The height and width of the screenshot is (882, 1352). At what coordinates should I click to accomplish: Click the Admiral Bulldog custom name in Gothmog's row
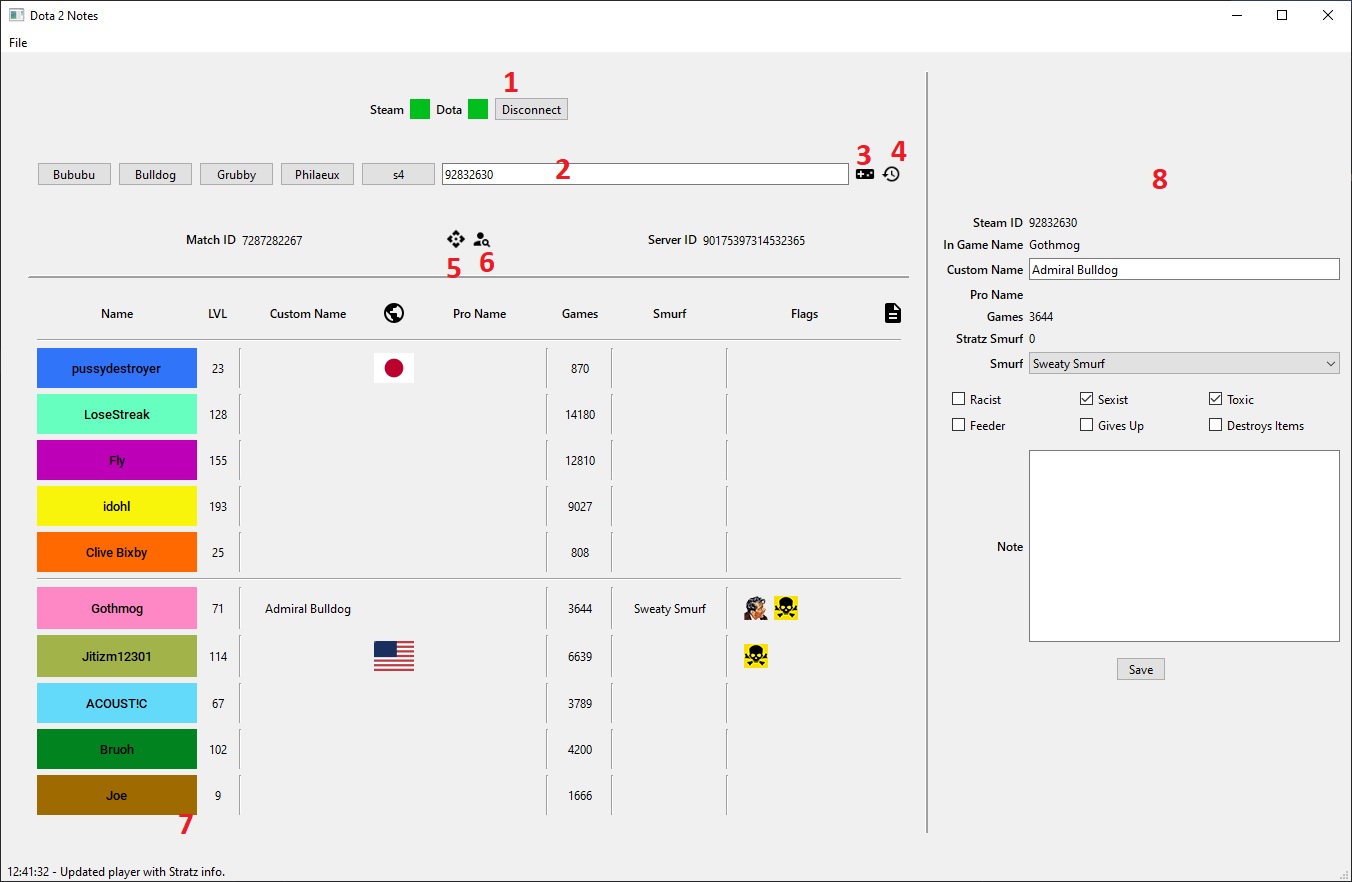[x=308, y=608]
